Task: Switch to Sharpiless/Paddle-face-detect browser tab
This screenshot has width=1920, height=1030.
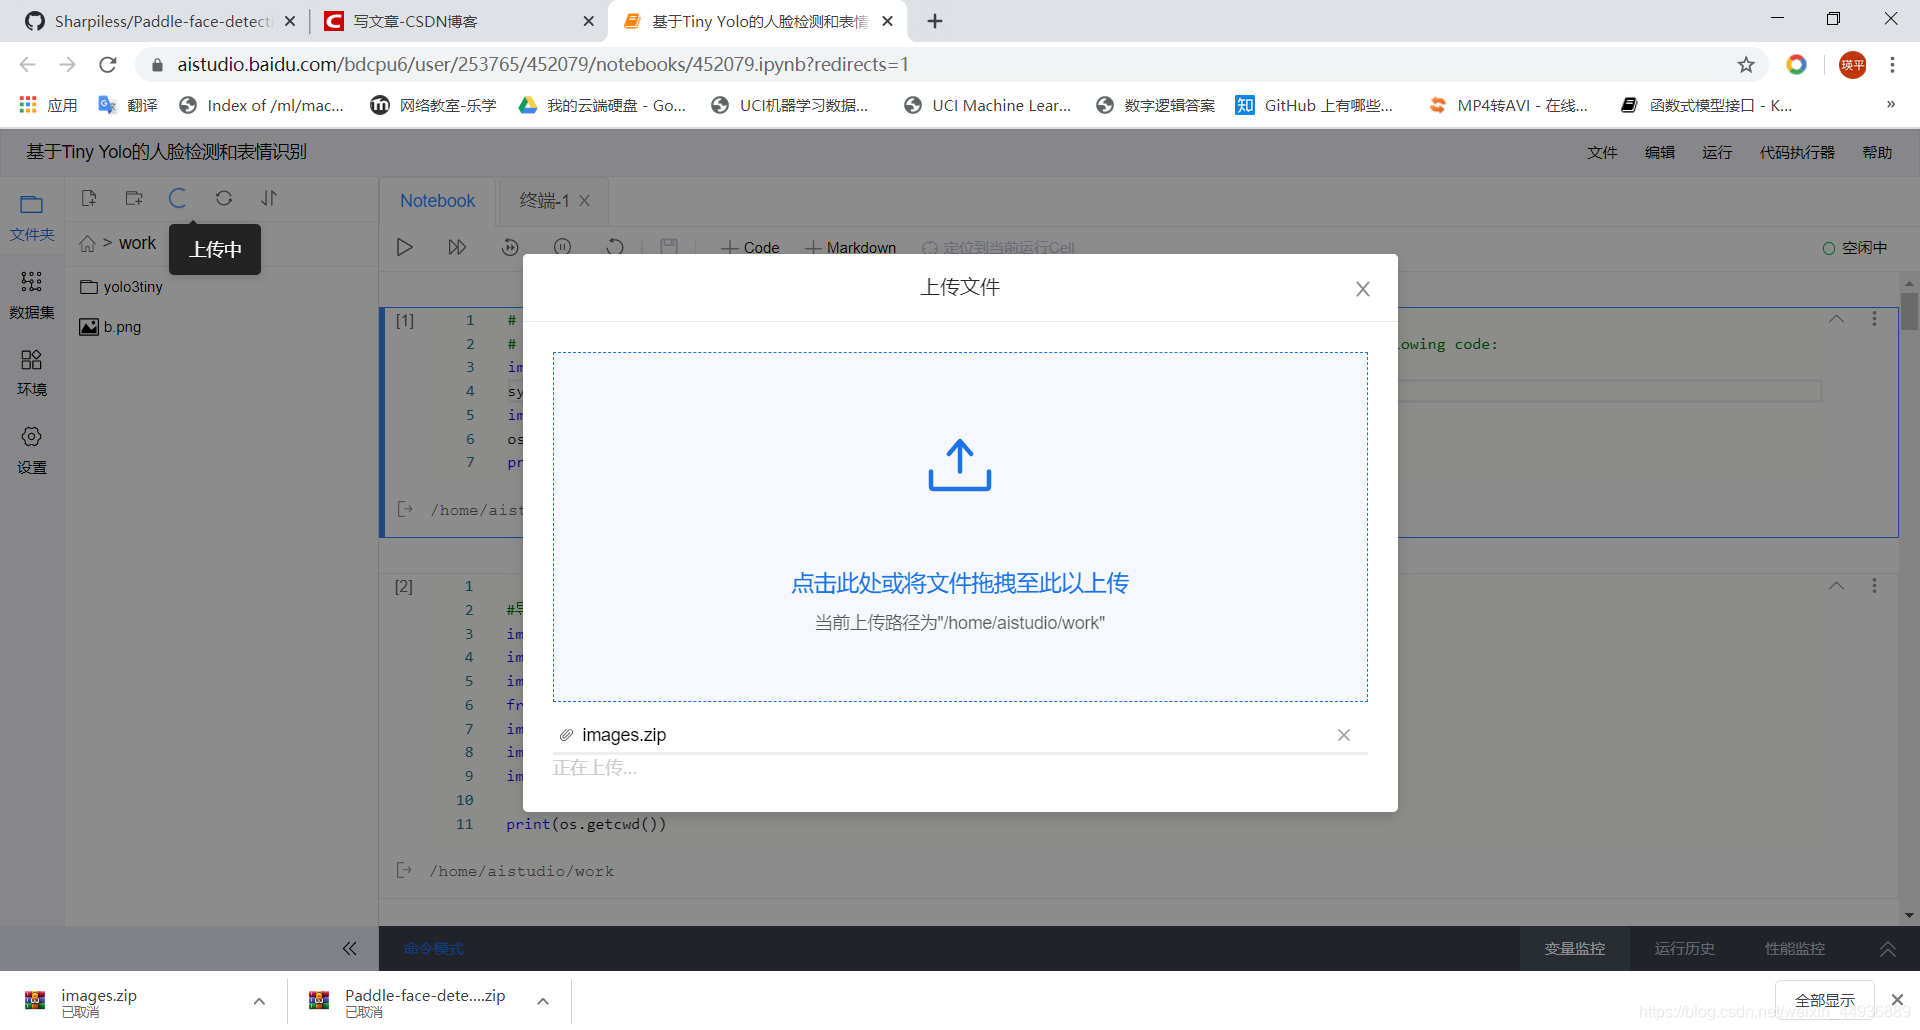Action: tap(160, 21)
